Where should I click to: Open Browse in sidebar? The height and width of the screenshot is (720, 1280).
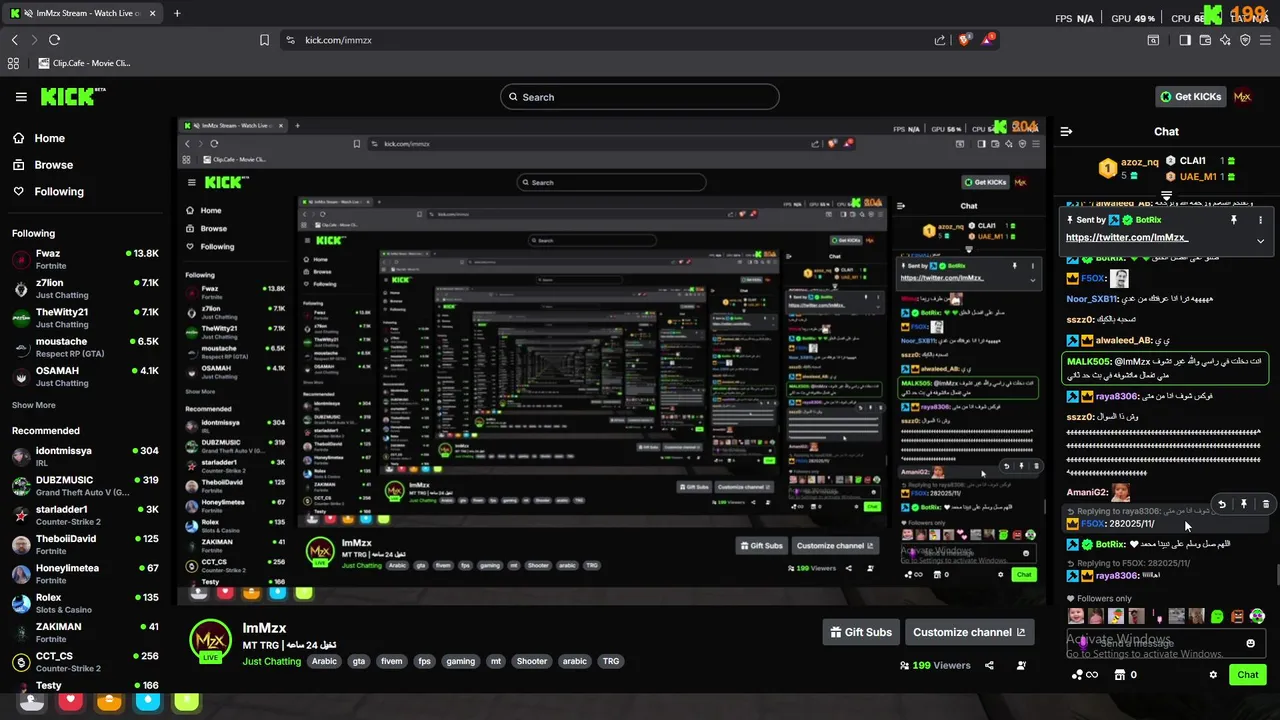pos(53,165)
